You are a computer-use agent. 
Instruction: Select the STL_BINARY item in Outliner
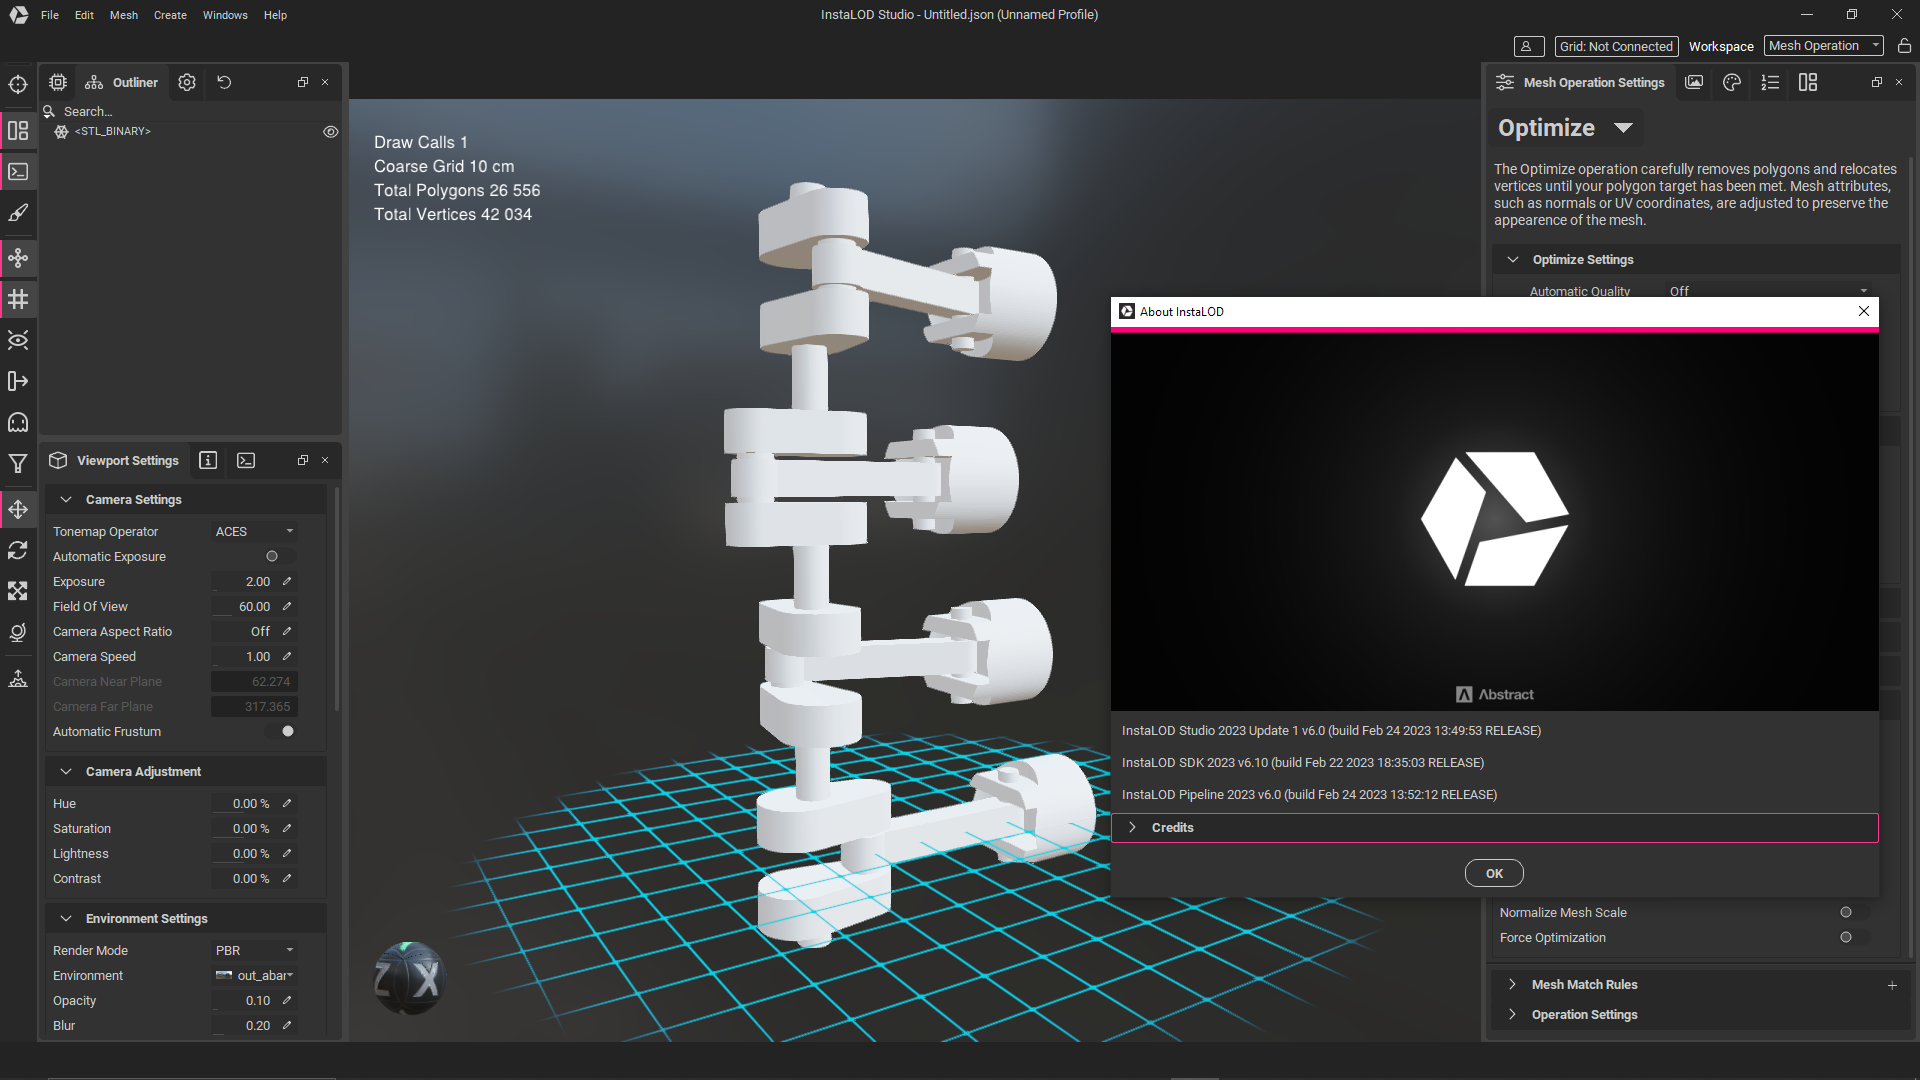[x=112, y=131]
